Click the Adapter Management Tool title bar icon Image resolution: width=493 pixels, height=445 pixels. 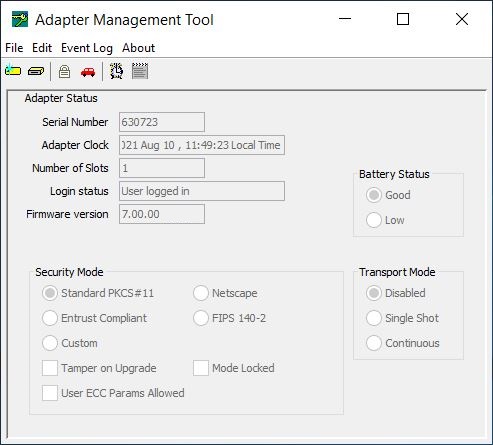pos(20,19)
